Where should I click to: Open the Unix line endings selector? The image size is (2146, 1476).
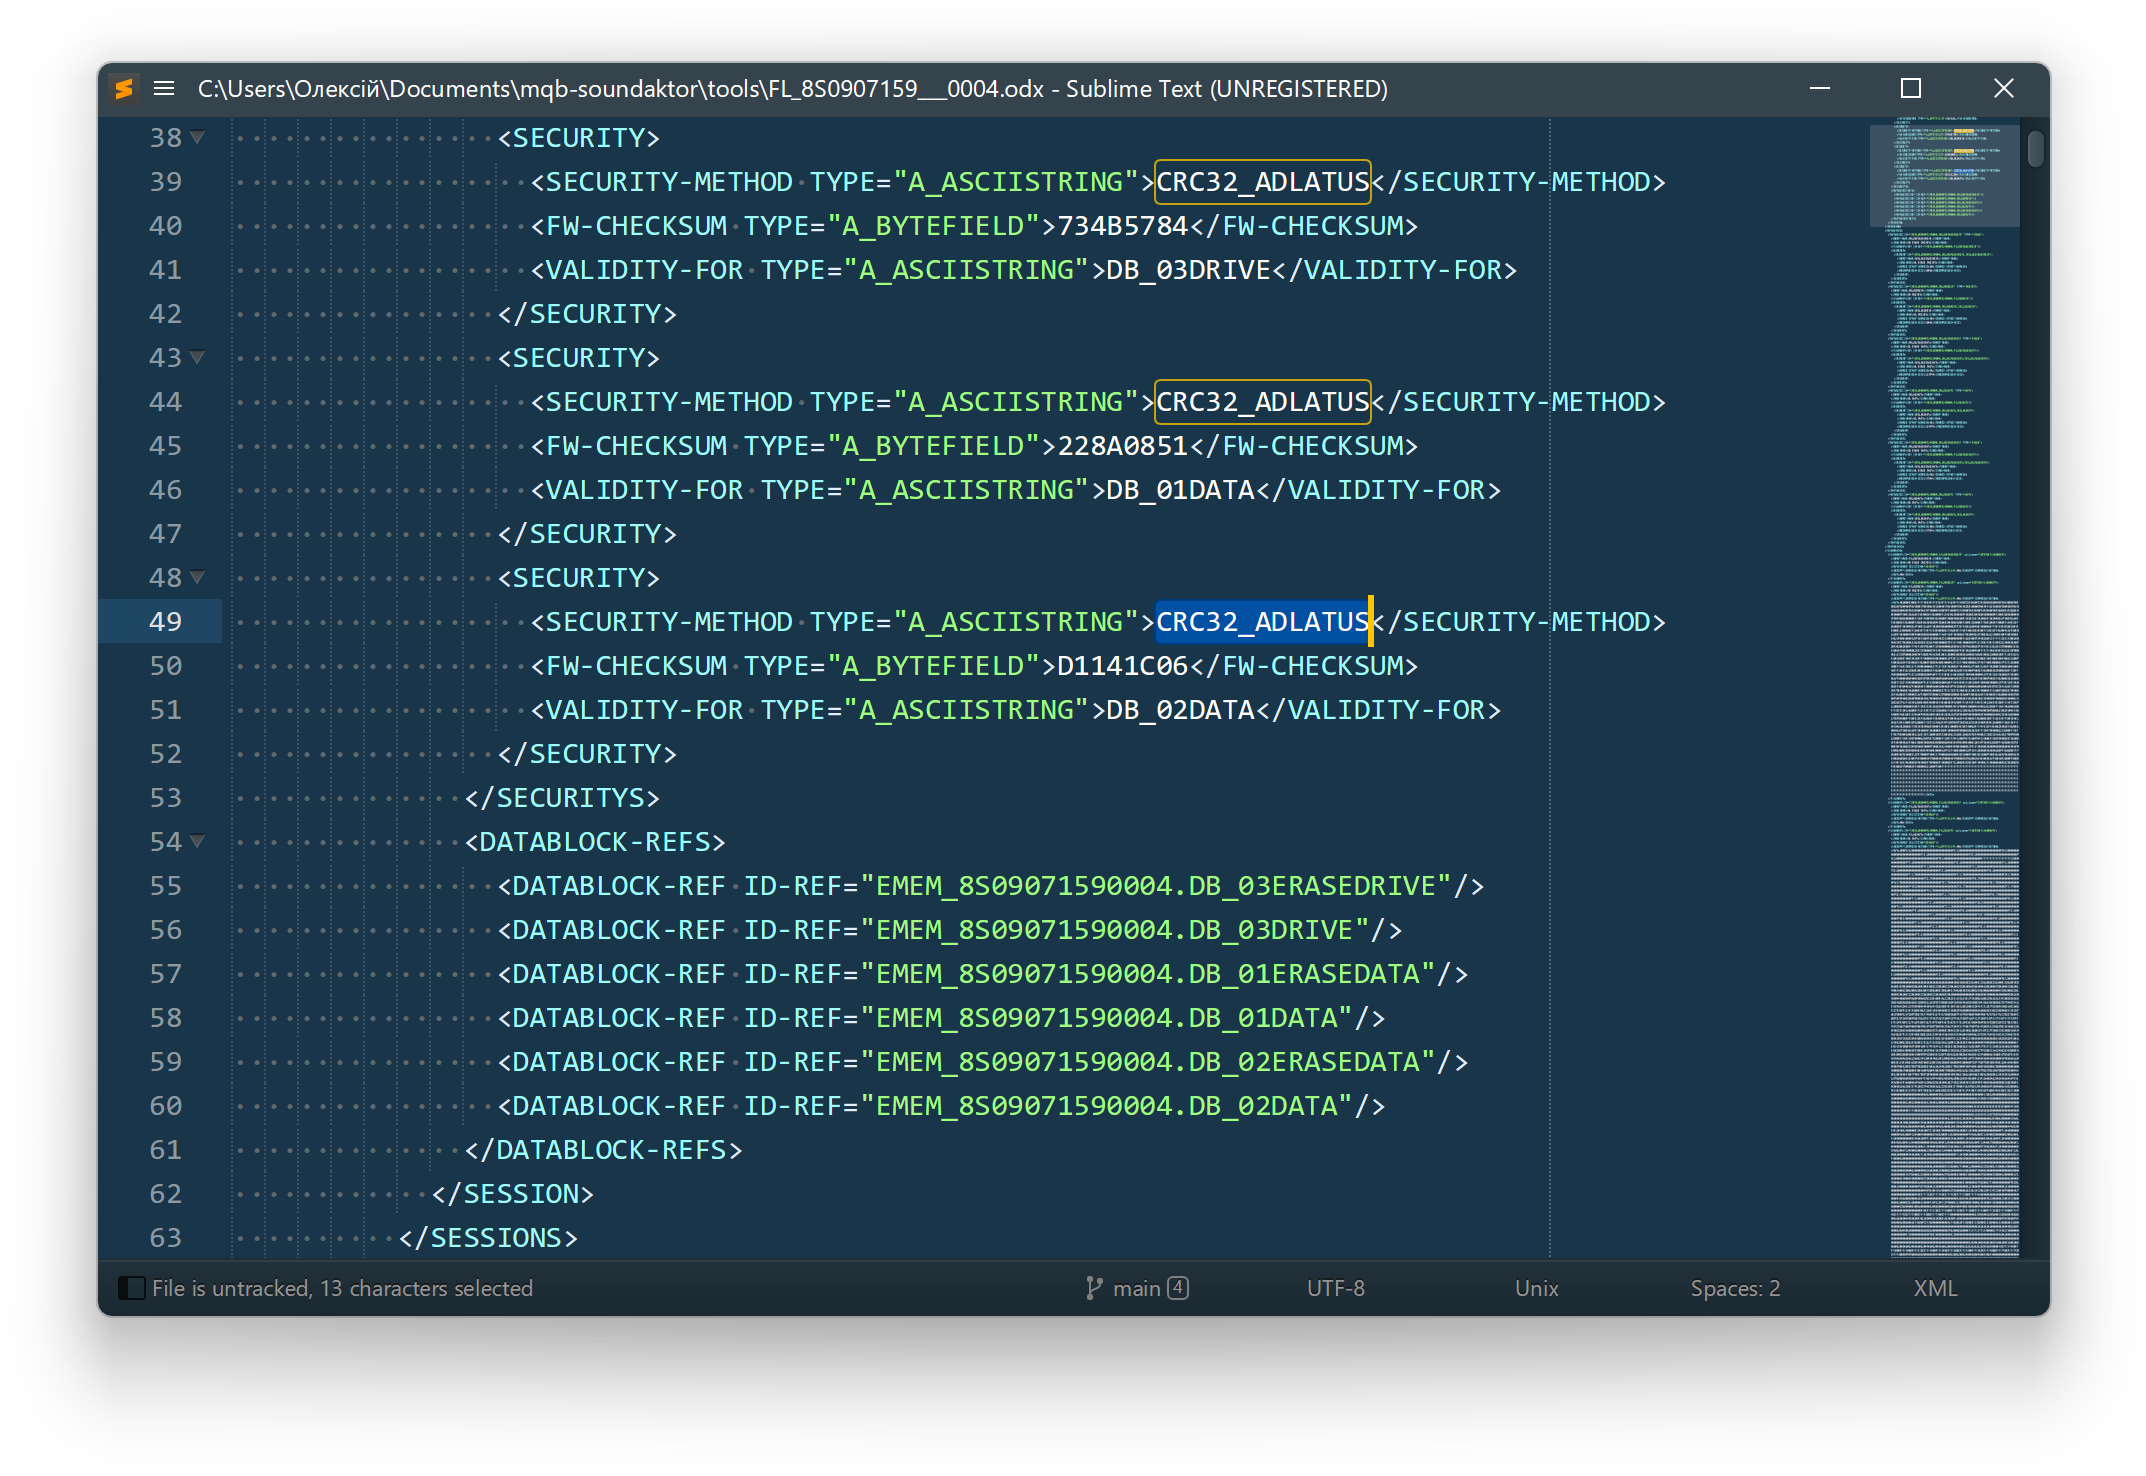coord(1536,1288)
